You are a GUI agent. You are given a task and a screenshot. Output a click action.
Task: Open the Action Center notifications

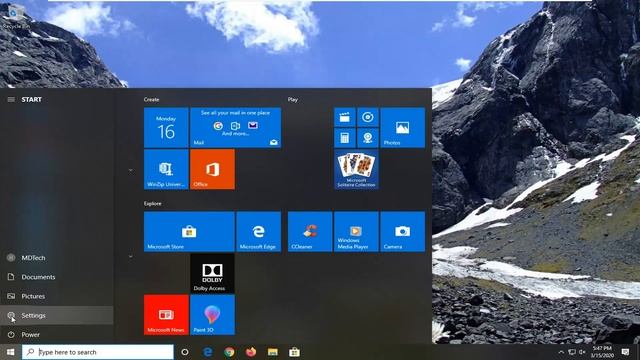pyautogui.click(x=625, y=352)
